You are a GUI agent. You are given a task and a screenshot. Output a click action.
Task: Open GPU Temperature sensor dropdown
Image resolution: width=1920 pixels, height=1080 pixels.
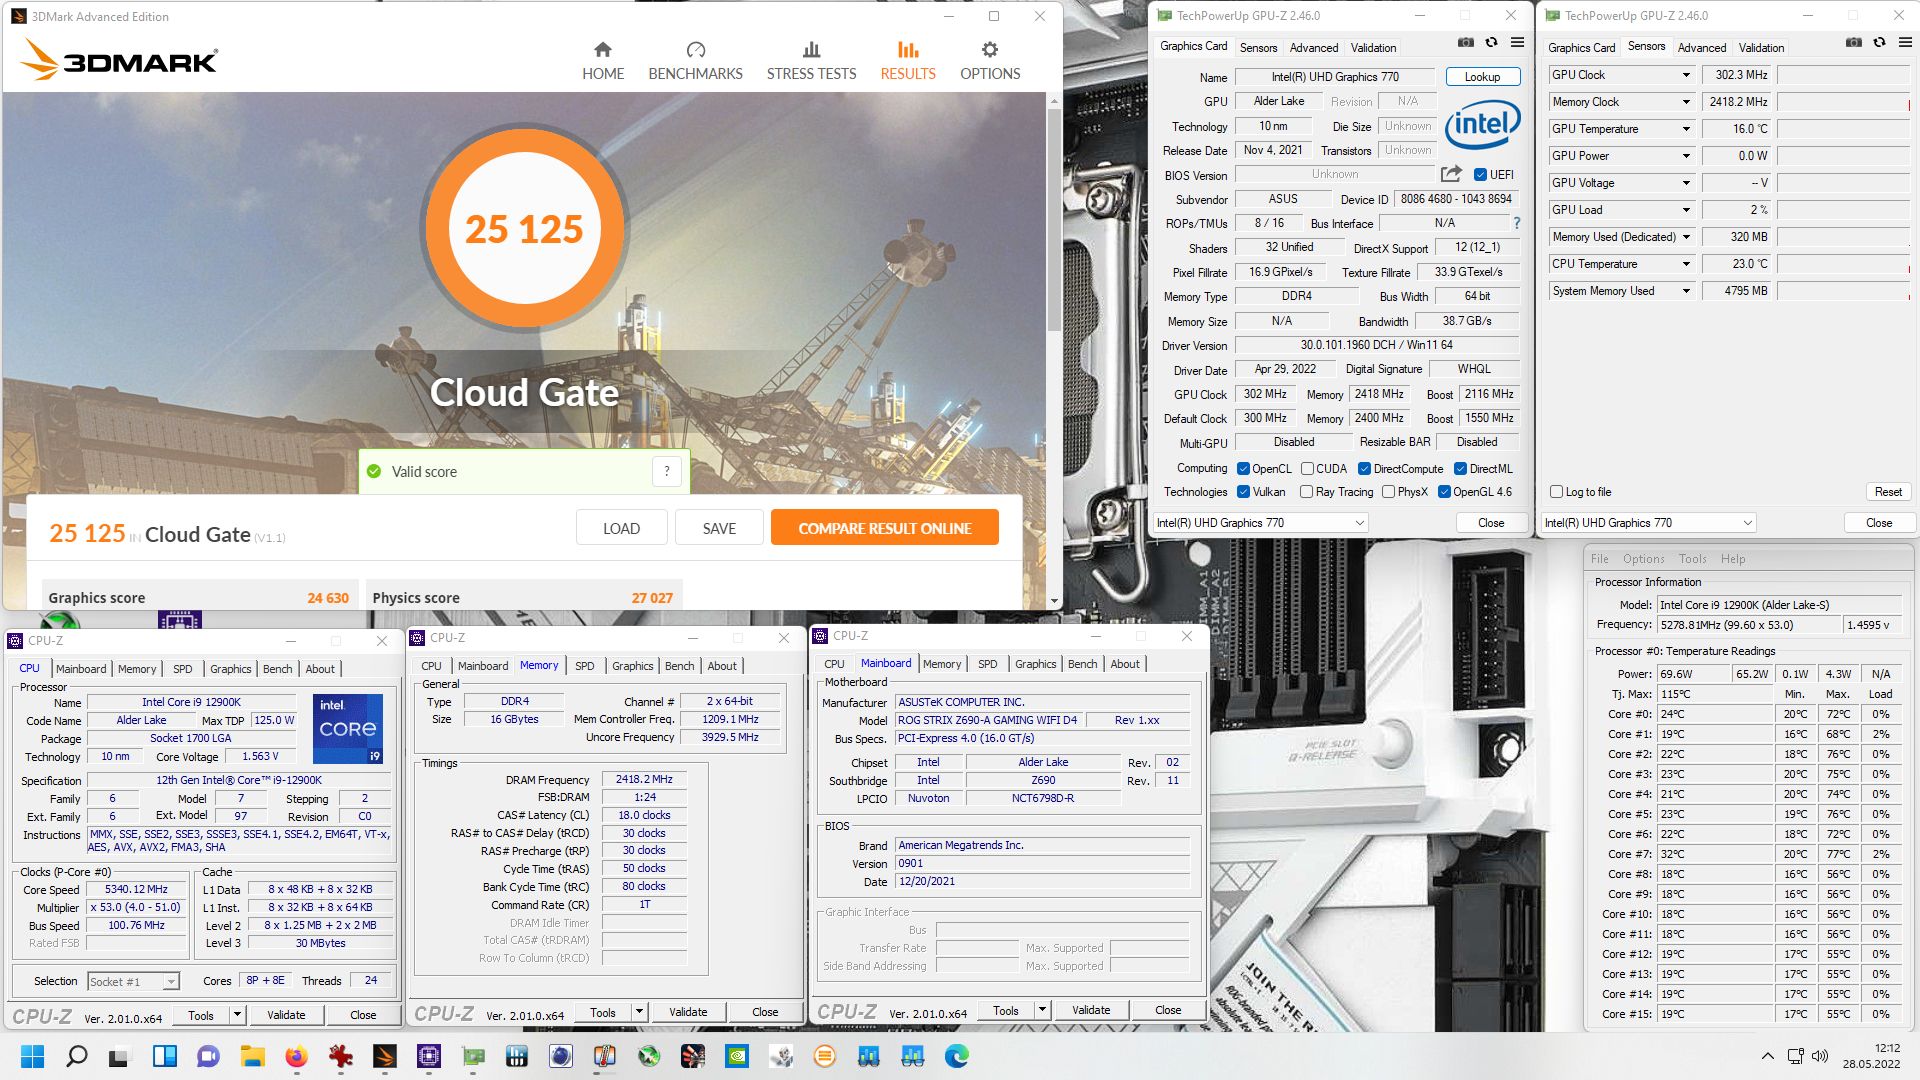[1685, 129]
